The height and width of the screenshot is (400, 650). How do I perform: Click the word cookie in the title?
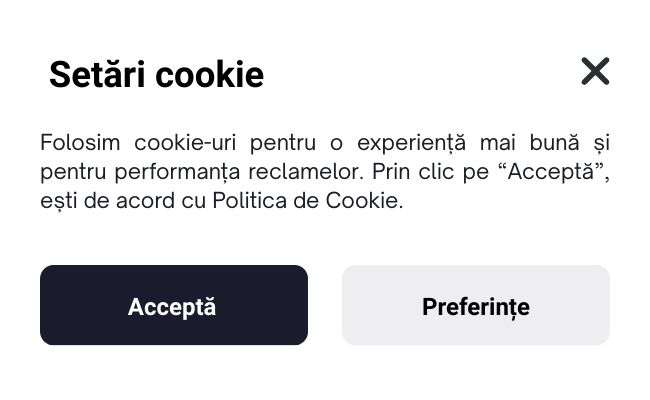tap(210, 75)
